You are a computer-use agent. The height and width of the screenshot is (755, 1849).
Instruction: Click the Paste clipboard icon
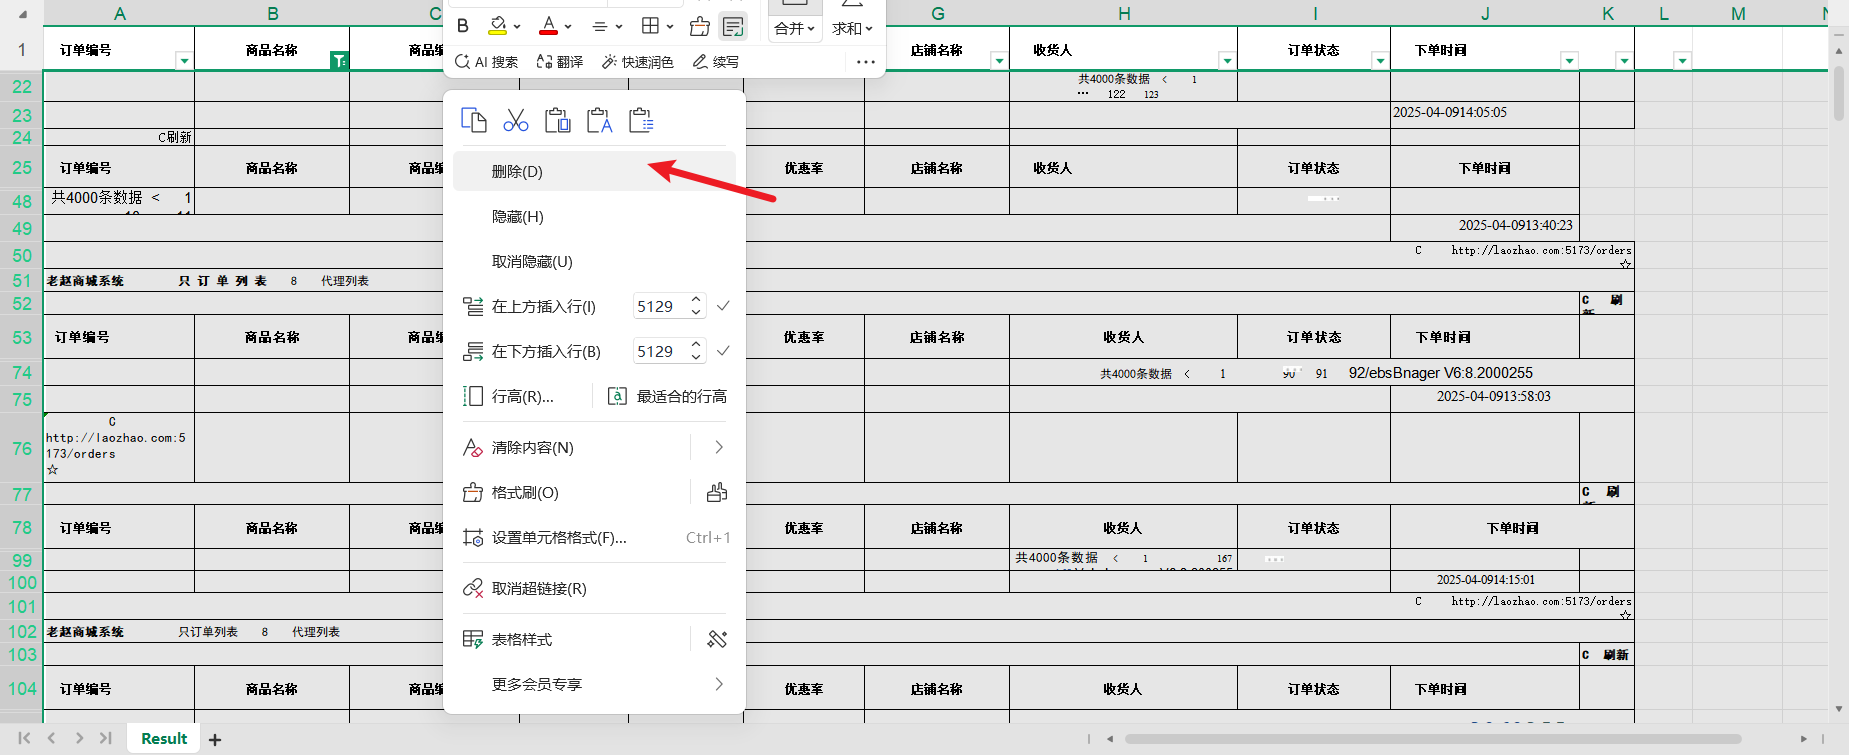(x=557, y=121)
